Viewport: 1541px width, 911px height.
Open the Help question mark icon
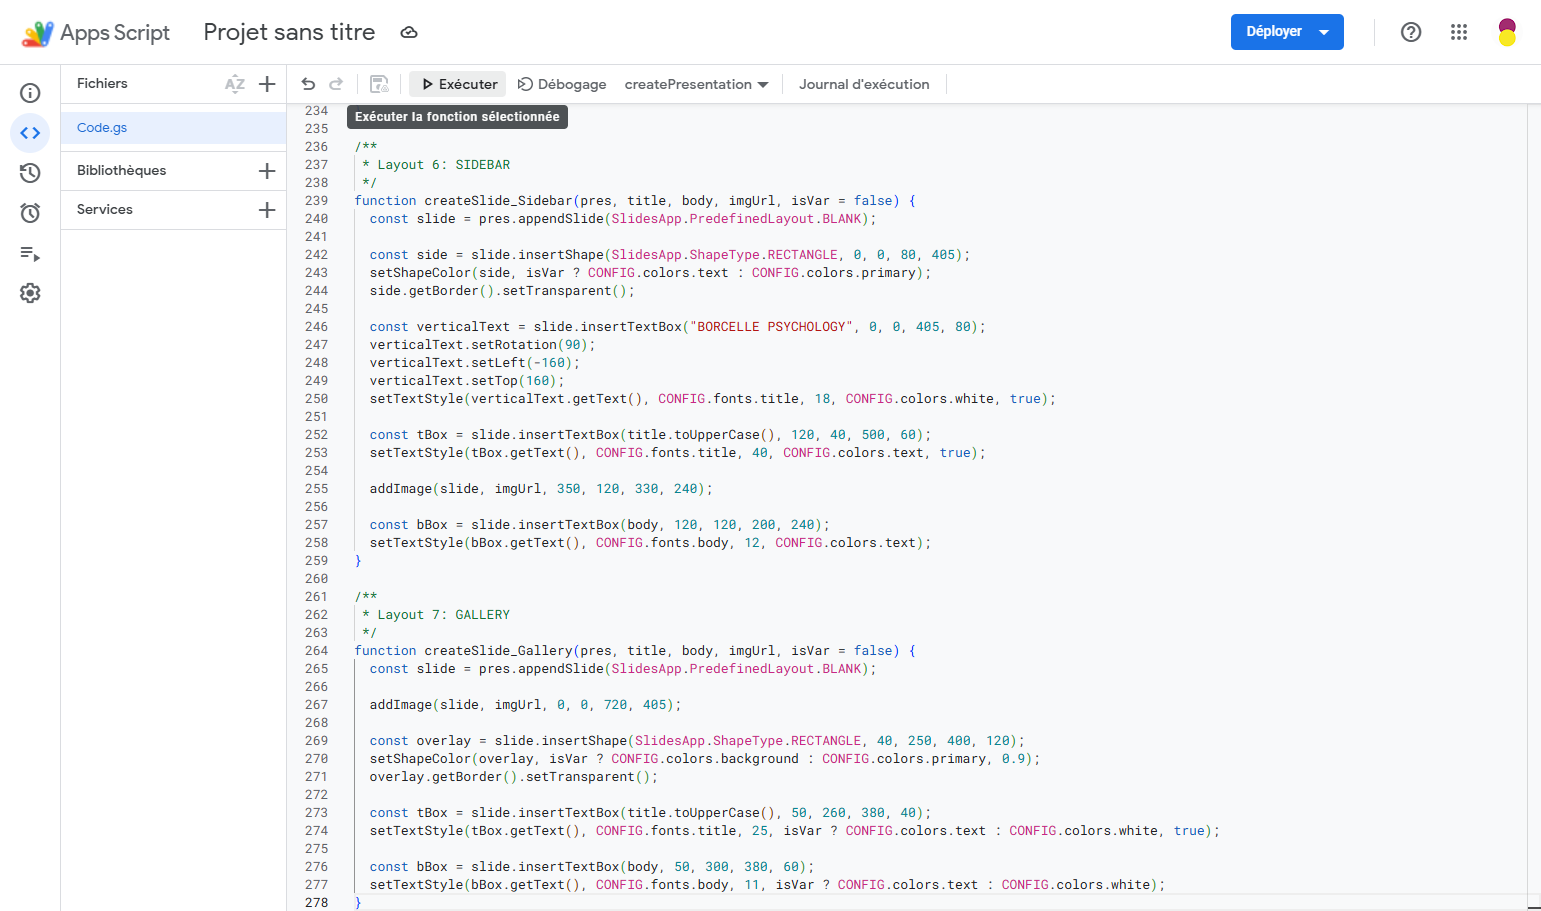(x=1411, y=32)
